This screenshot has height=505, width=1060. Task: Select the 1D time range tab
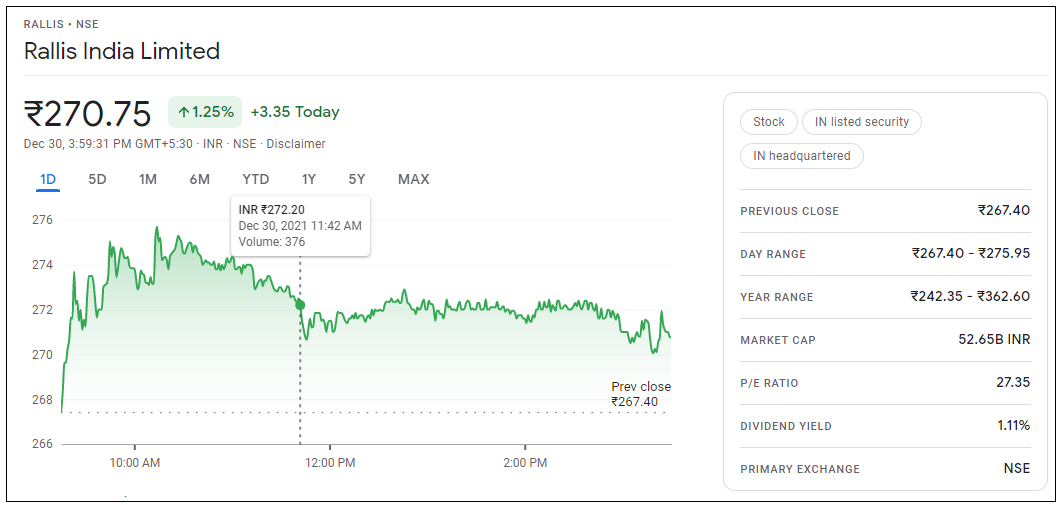48,179
